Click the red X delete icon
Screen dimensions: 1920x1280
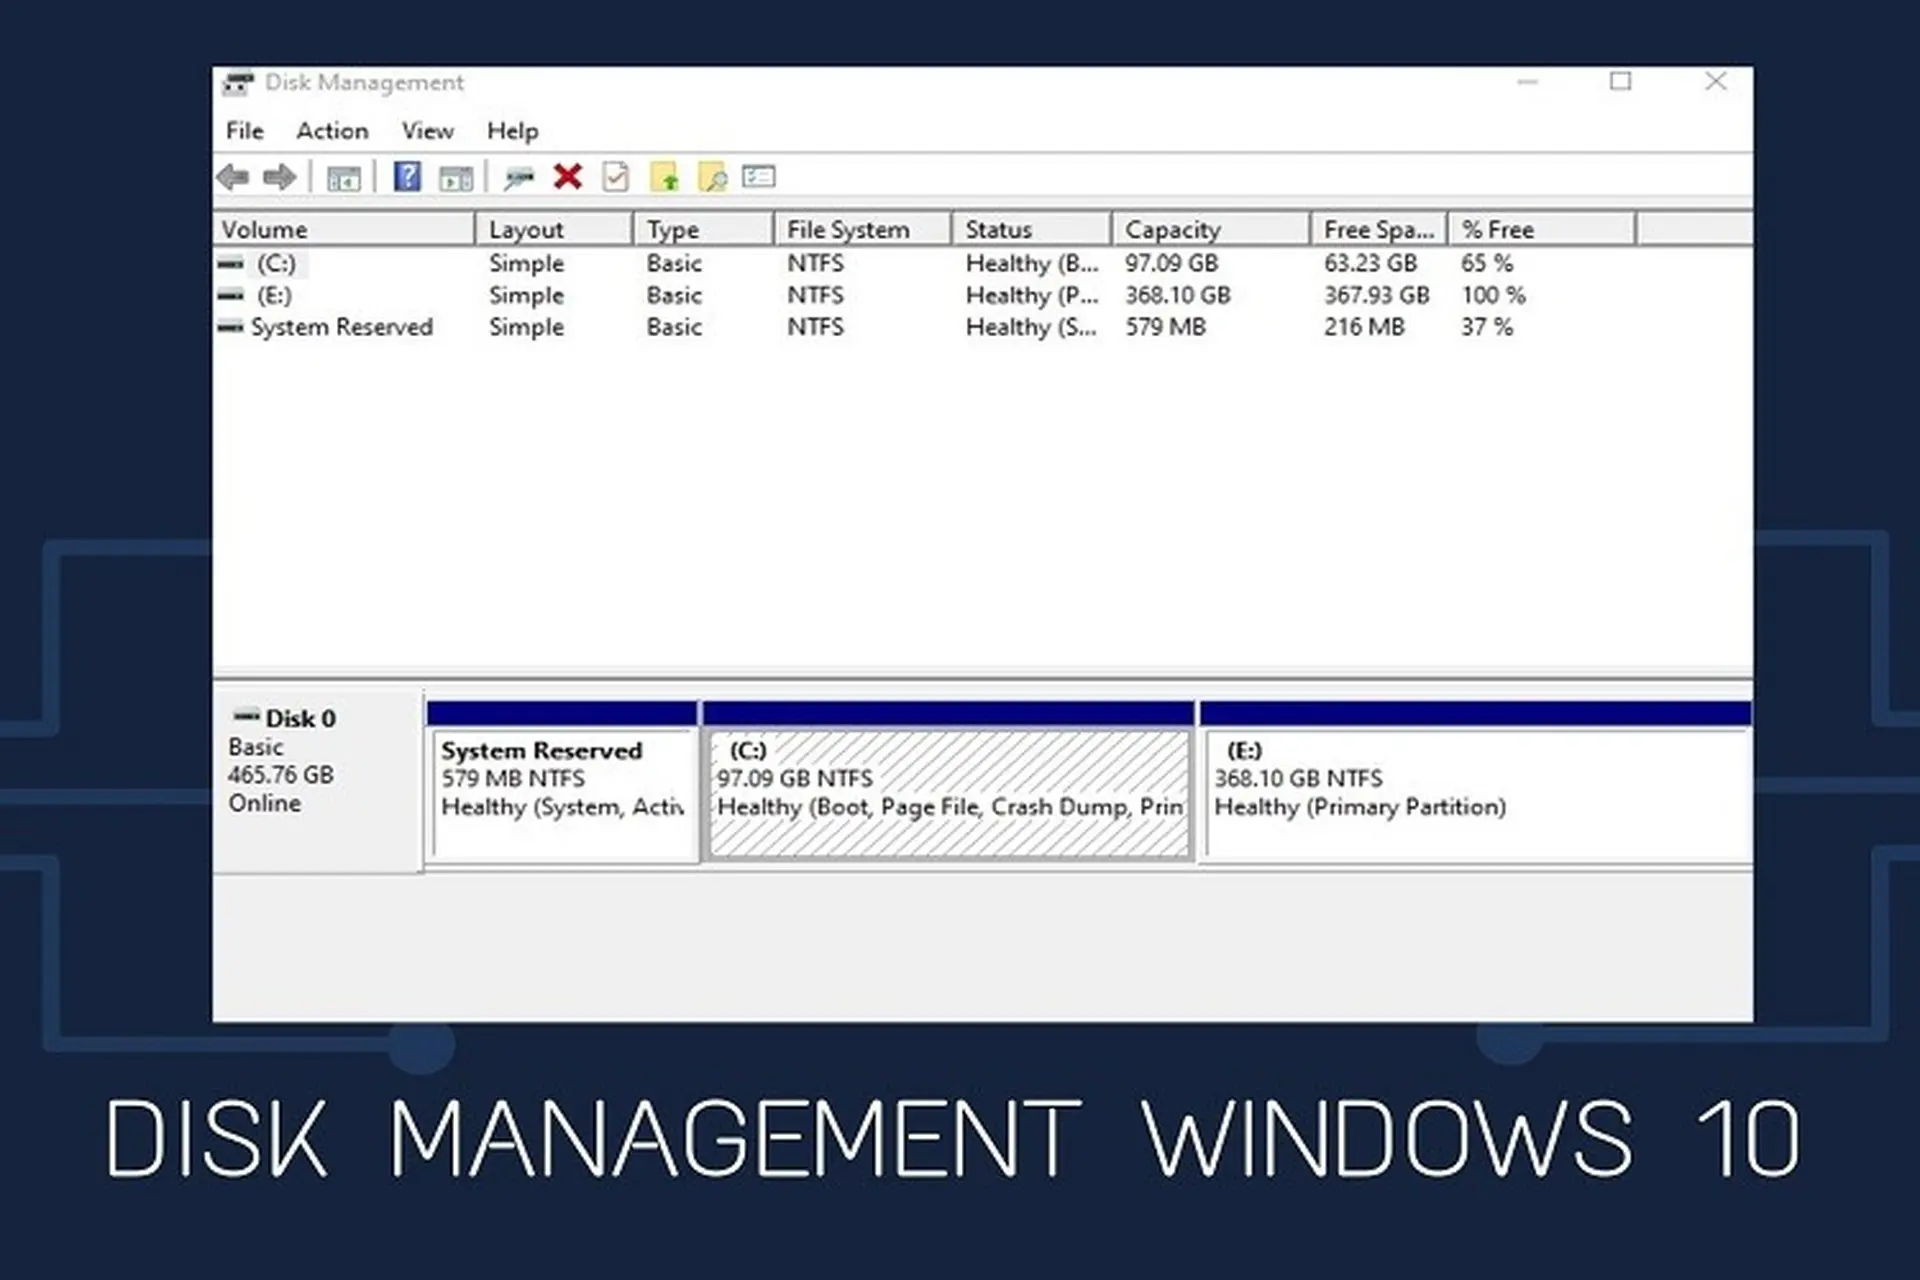568,177
